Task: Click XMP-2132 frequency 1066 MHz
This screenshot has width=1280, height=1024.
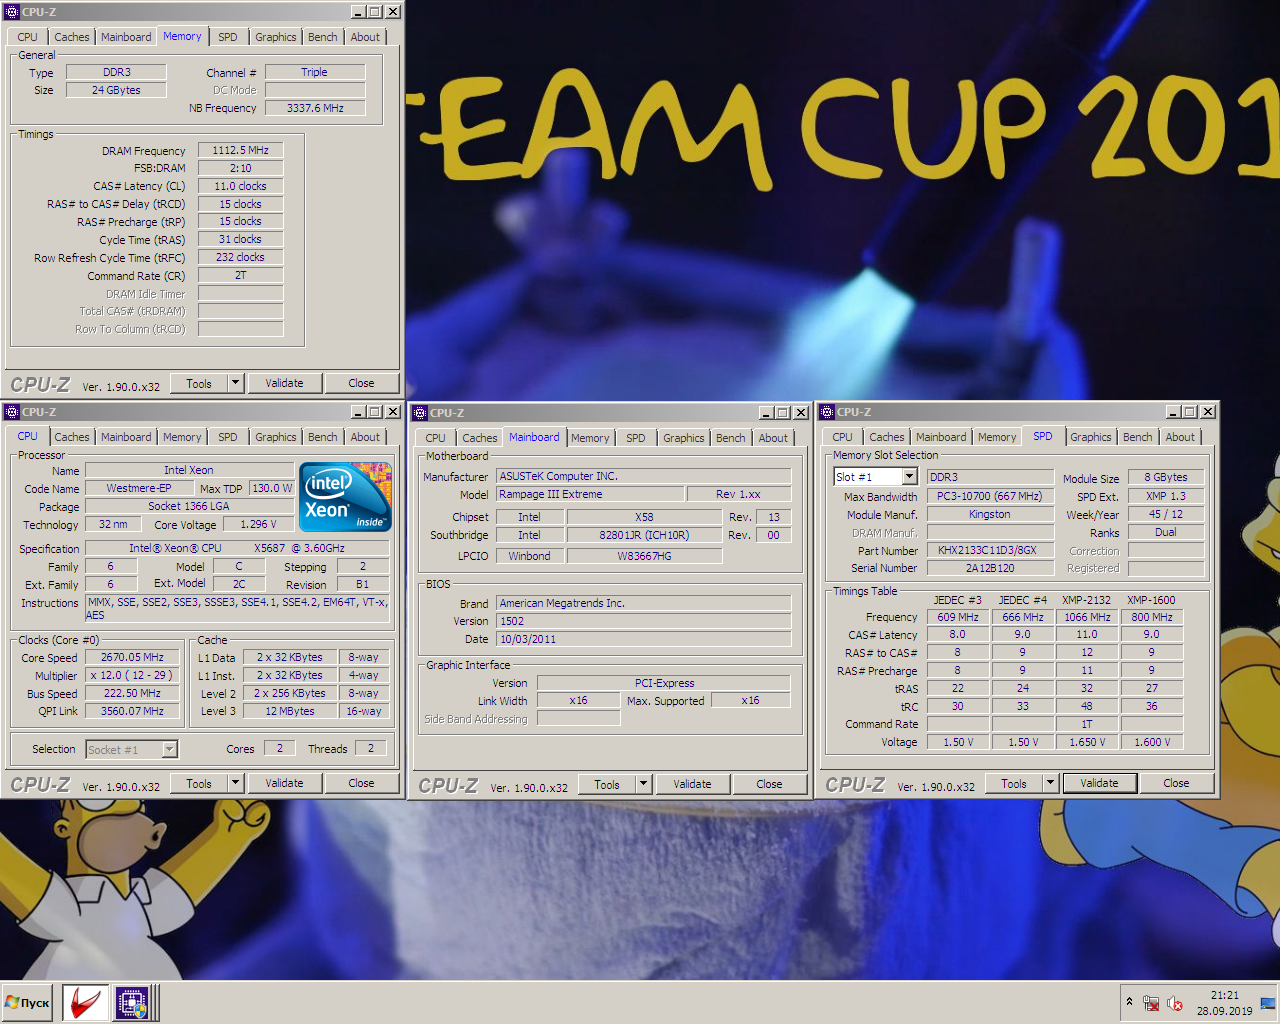Action: tap(1087, 617)
